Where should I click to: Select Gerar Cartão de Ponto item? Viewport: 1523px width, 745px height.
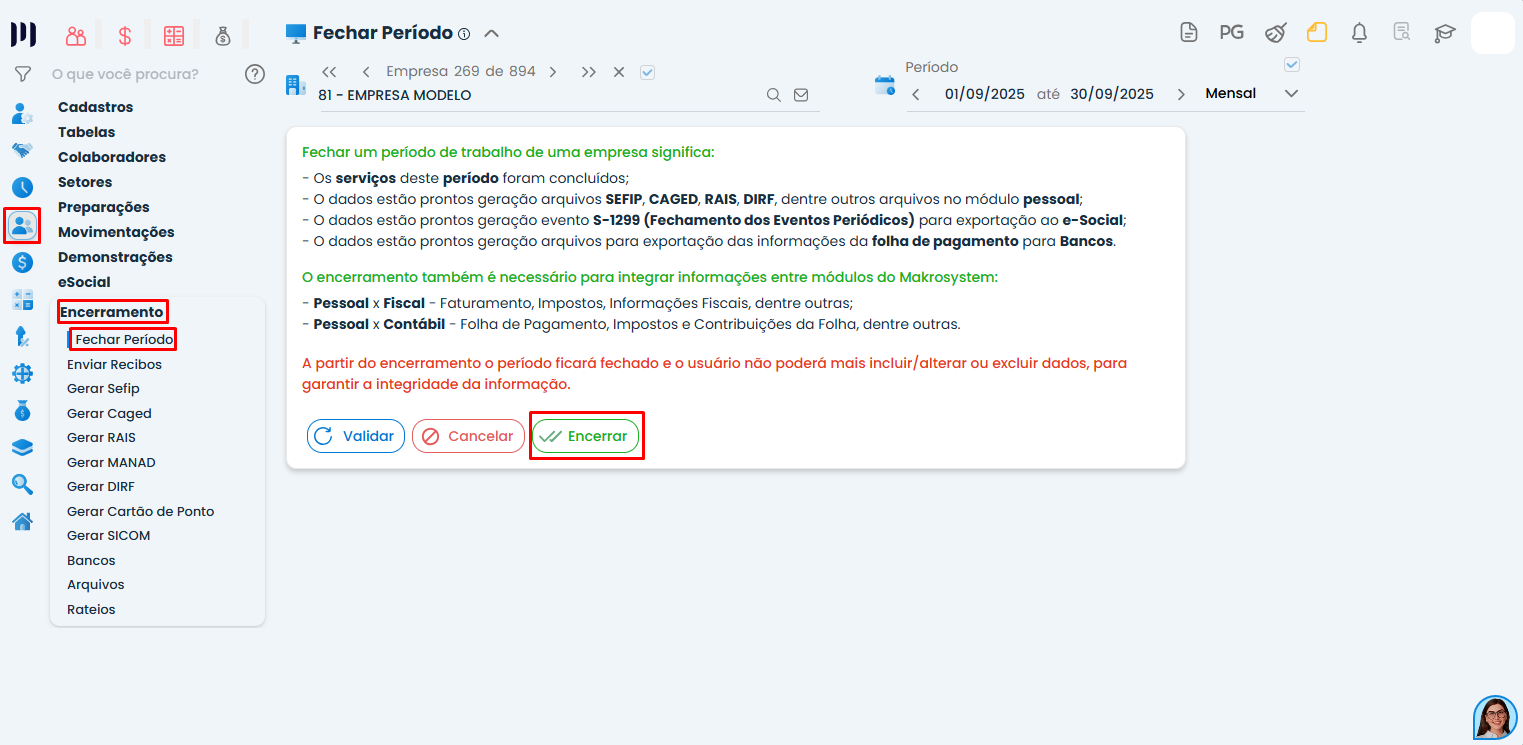[140, 511]
